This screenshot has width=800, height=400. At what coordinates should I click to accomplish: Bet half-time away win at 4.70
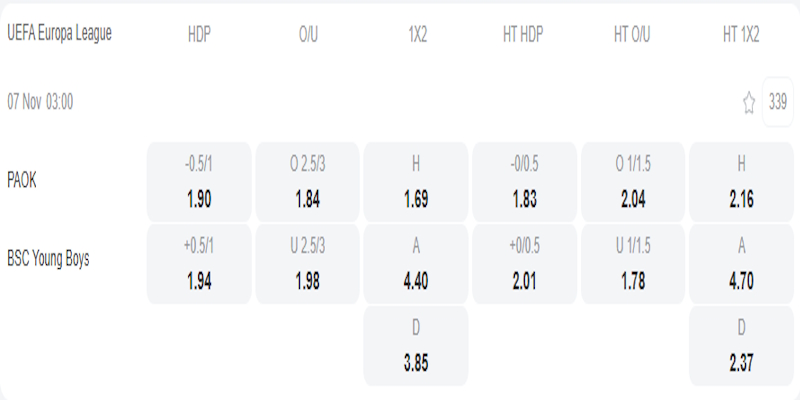point(741,264)
